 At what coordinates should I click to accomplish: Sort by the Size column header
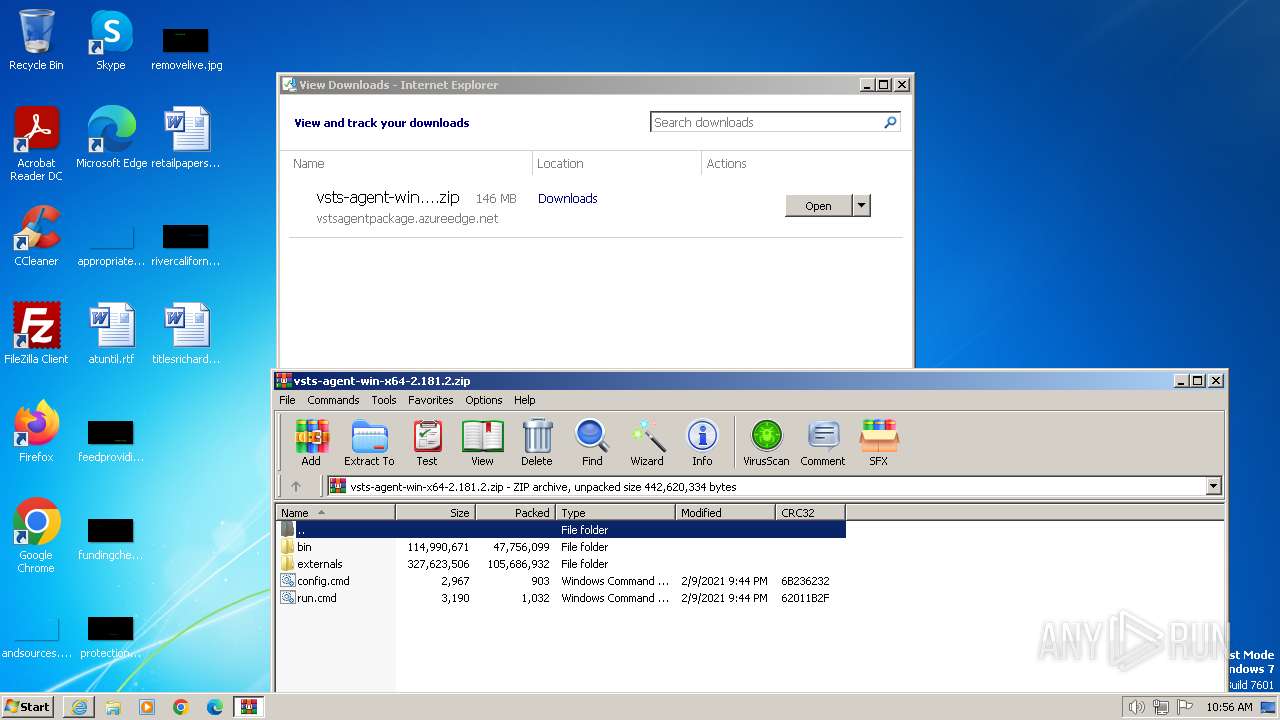coord(436,512)
